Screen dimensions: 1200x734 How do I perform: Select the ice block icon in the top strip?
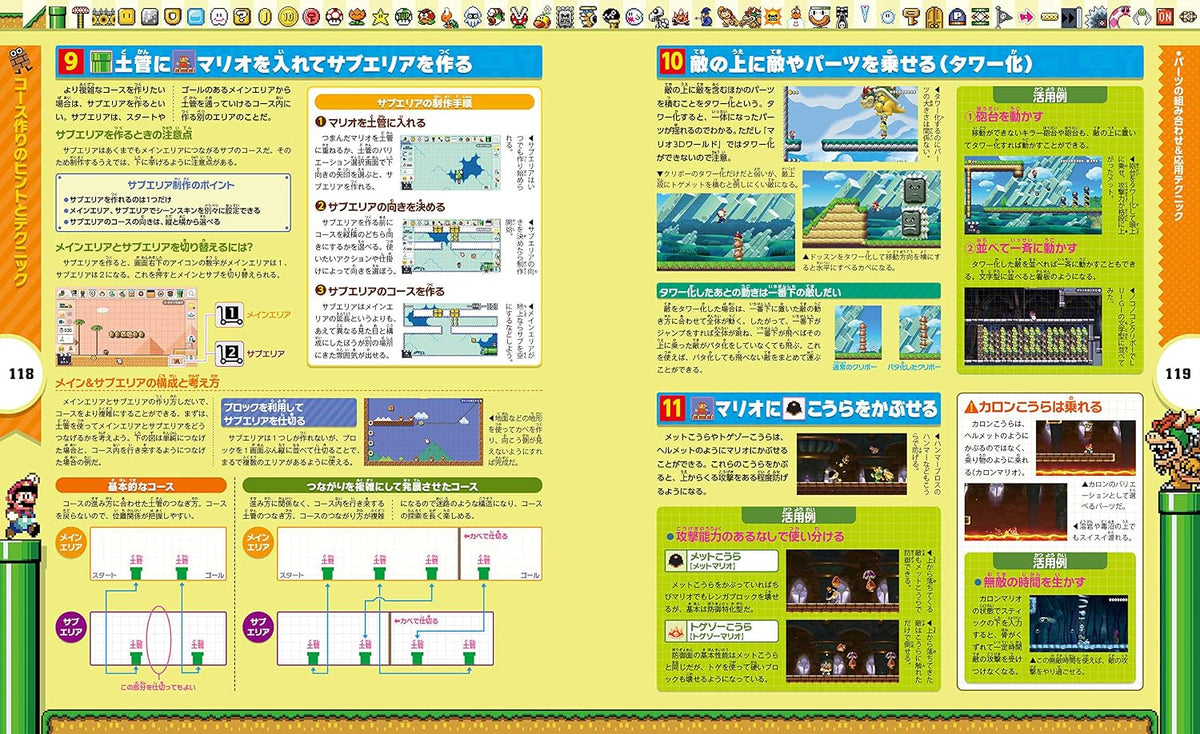pyautogui.click(x=195, y=17)
